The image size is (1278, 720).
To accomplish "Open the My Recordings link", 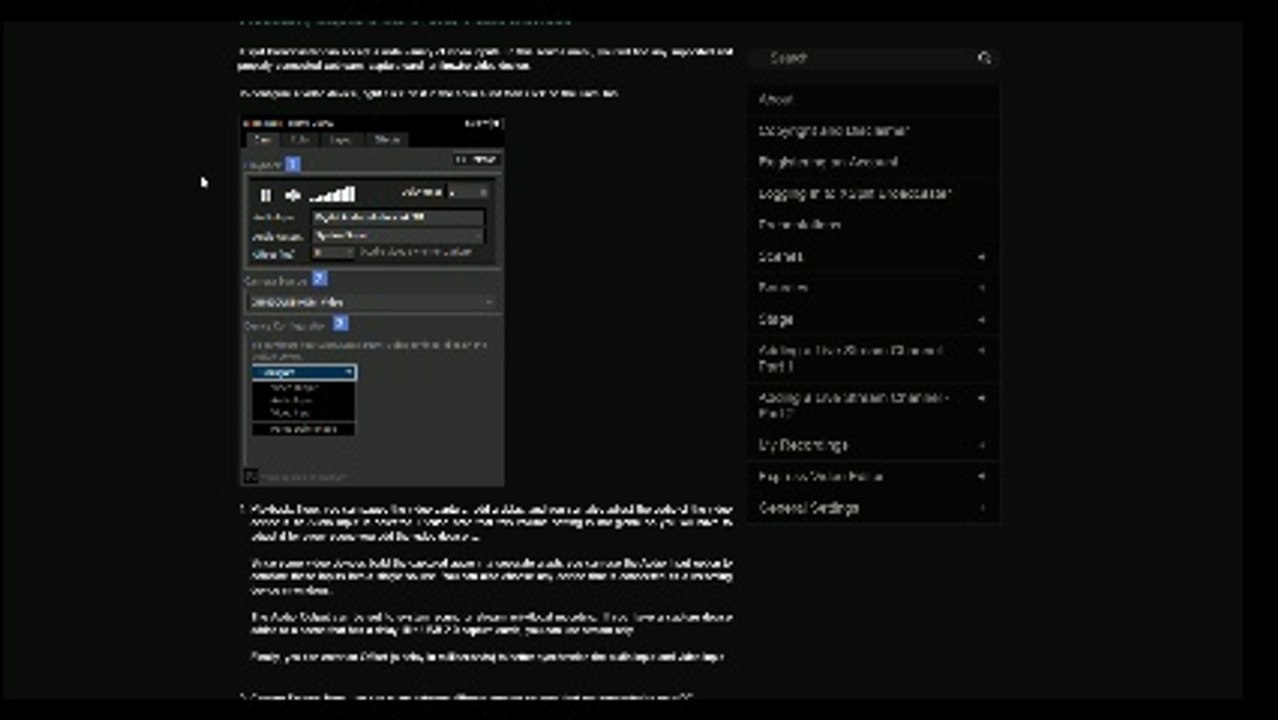I will pos(803,445).
